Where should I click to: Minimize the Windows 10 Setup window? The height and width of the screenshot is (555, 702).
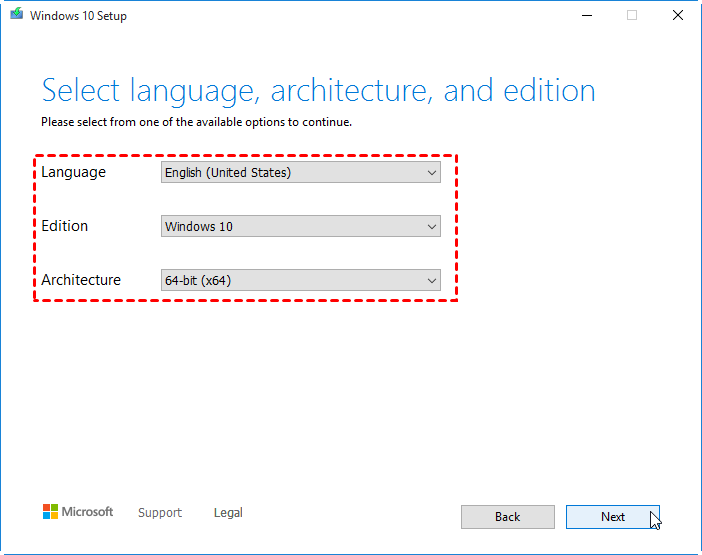(586, 16)
